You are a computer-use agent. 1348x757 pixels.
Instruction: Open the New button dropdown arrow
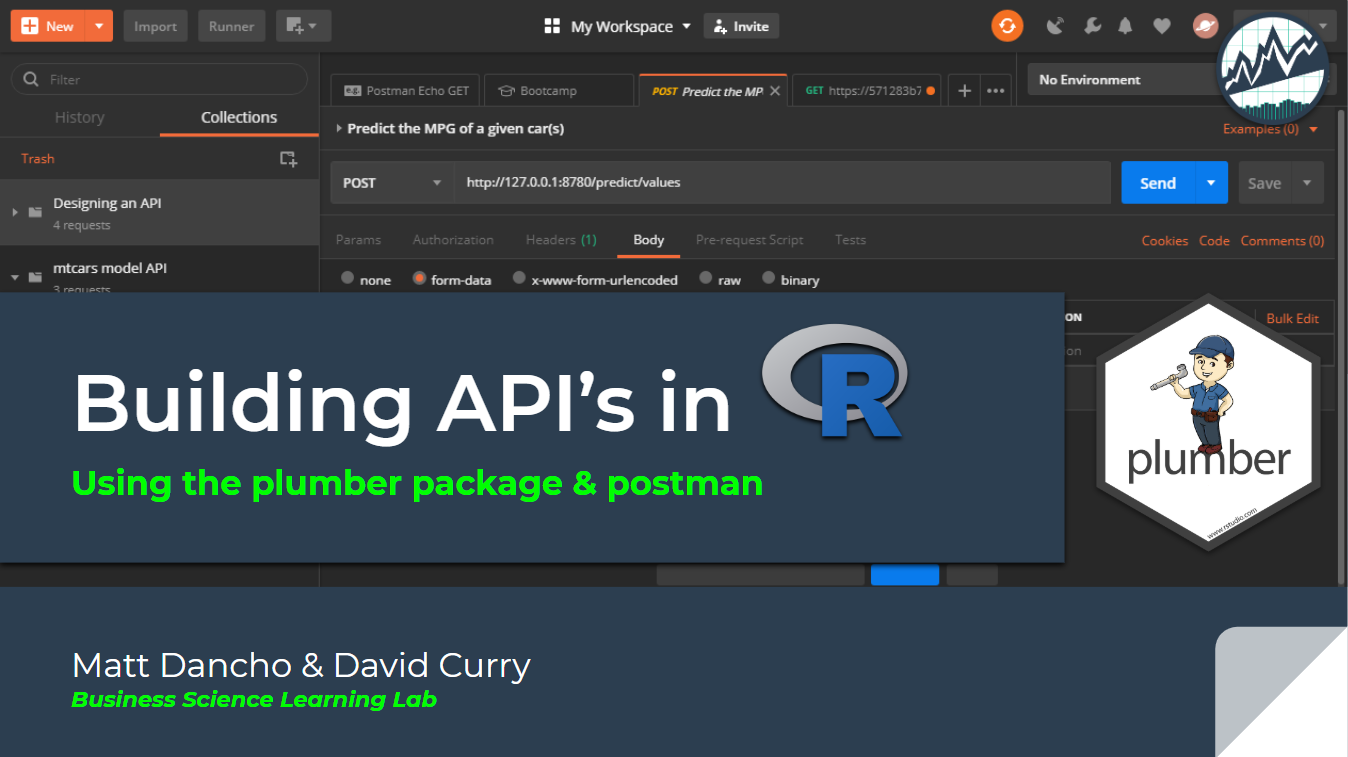click(x=99, y=26)
